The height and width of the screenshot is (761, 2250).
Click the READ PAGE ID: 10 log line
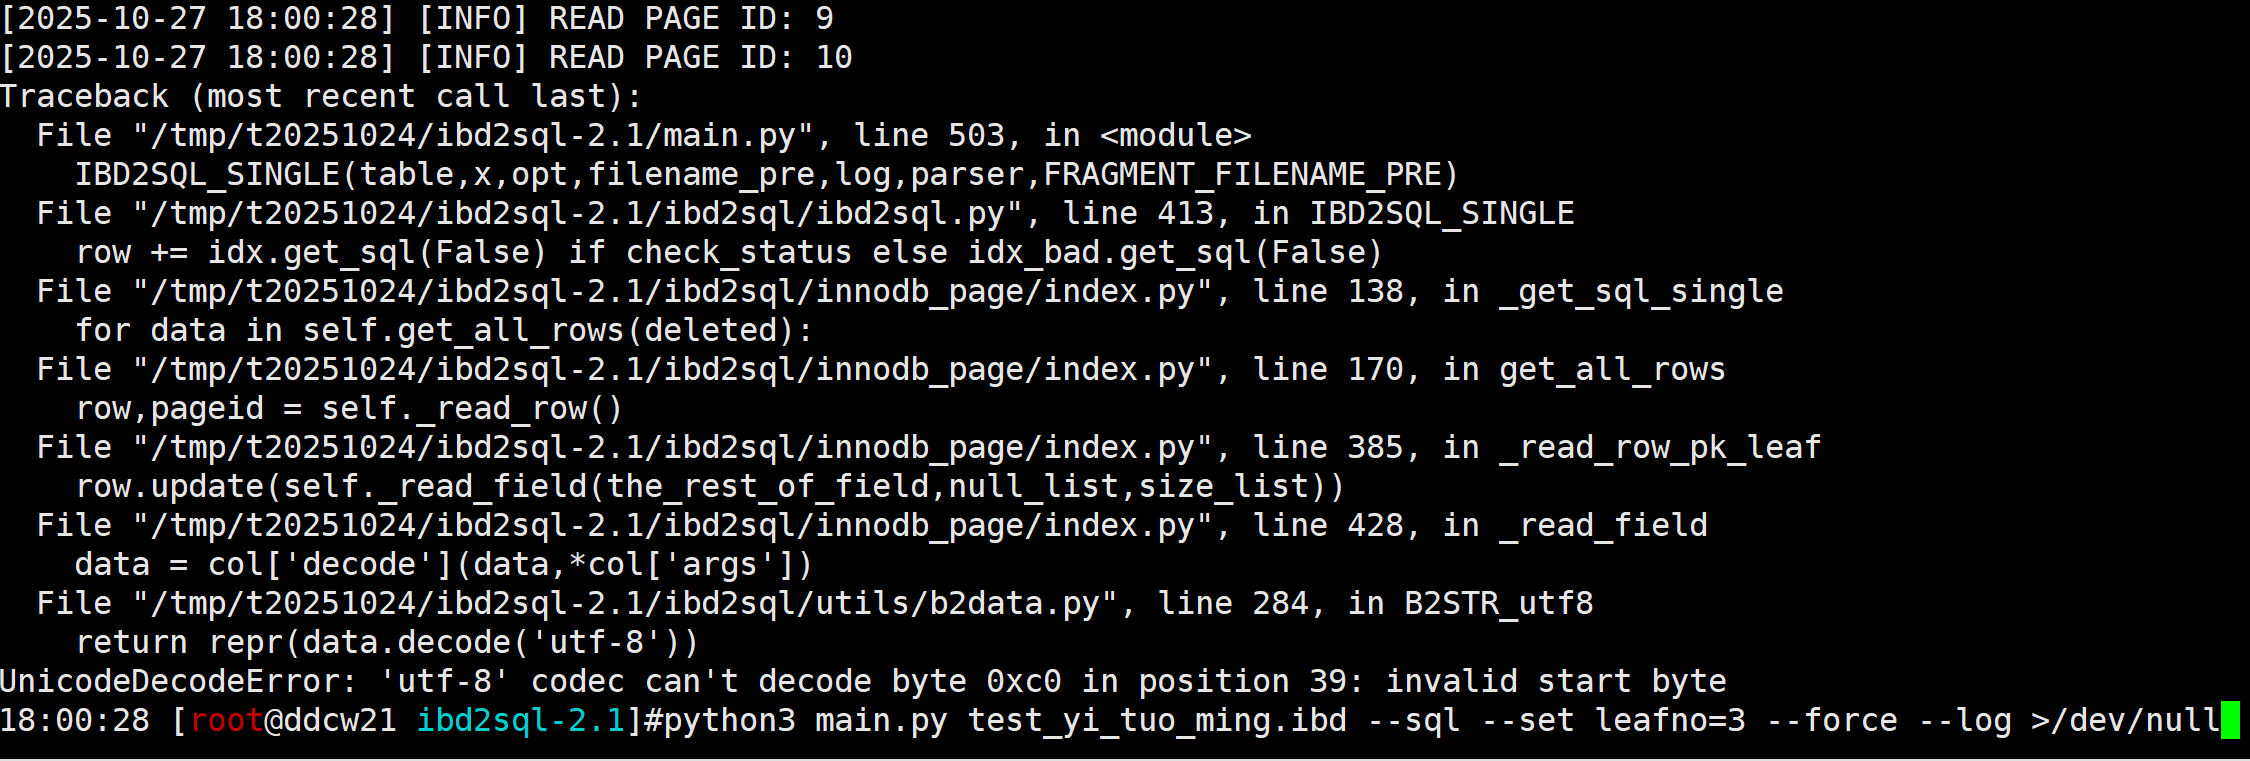pos(427,58)
